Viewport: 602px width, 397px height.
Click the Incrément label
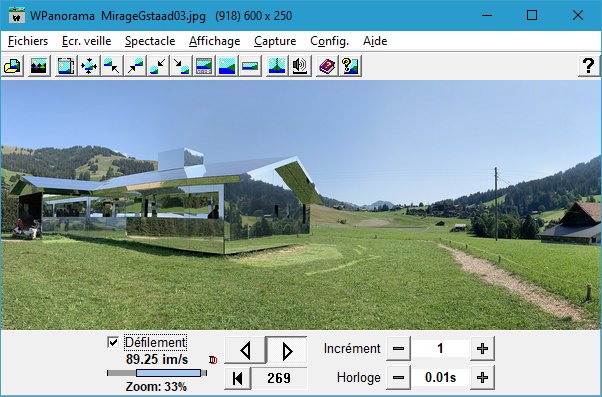click(x=352, y=349)
